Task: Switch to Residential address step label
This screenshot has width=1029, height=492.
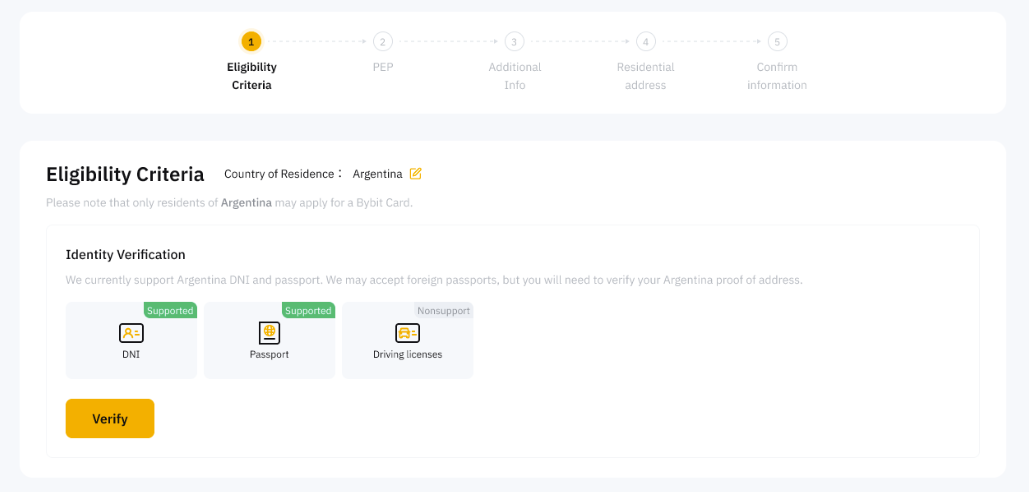Action: 646,76
